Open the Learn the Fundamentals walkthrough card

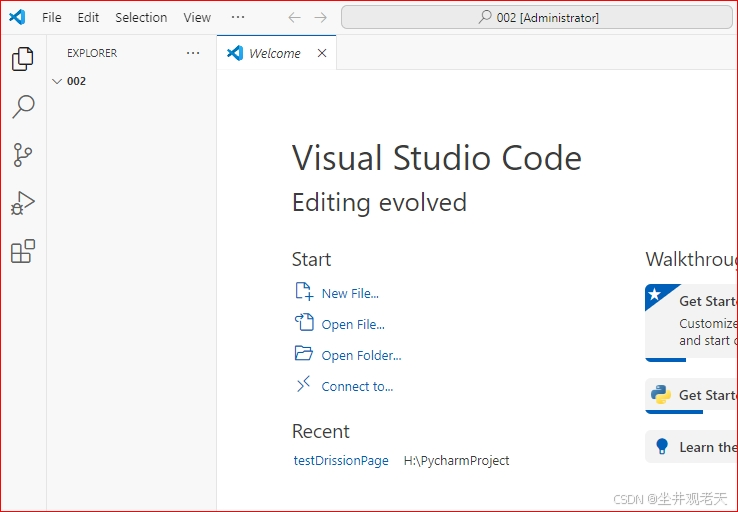[691, 447]
